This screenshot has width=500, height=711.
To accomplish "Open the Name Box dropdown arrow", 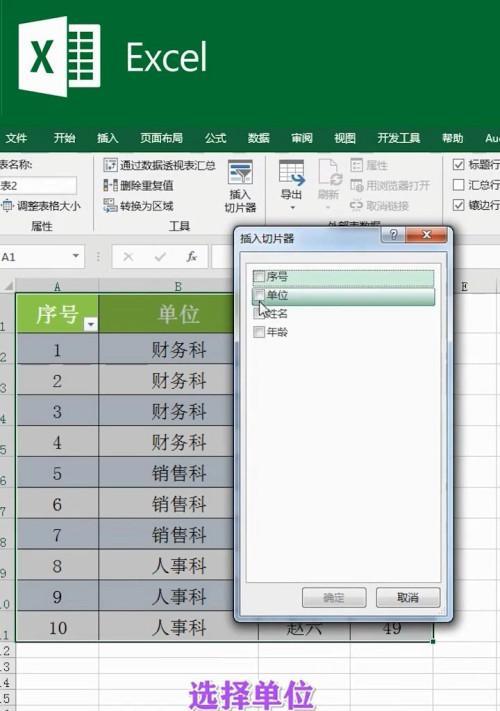I will (76, 256).
